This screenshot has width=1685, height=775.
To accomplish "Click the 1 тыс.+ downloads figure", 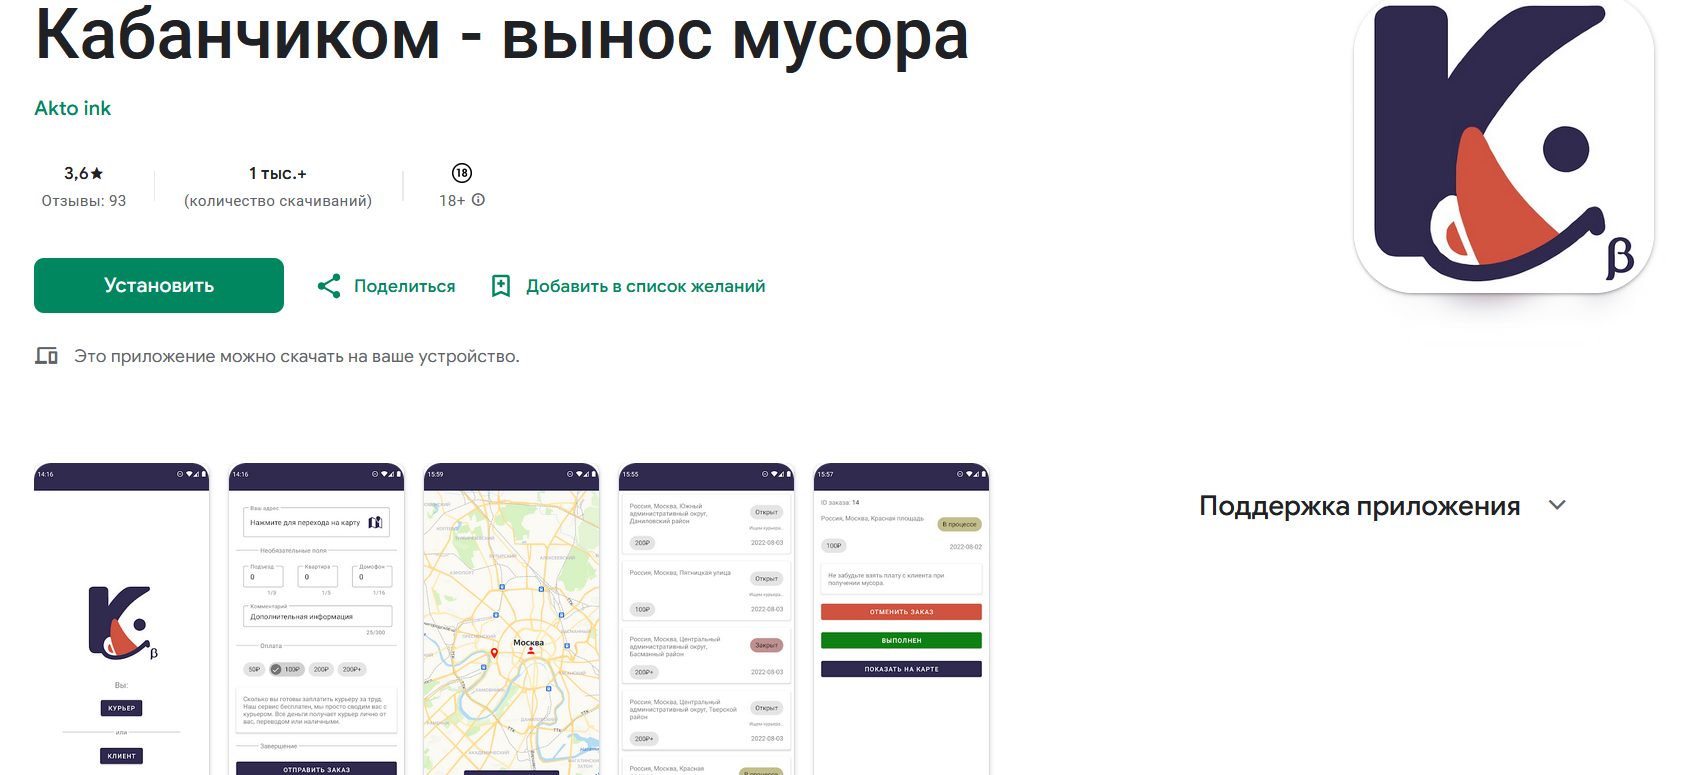I will coord(278,173).
